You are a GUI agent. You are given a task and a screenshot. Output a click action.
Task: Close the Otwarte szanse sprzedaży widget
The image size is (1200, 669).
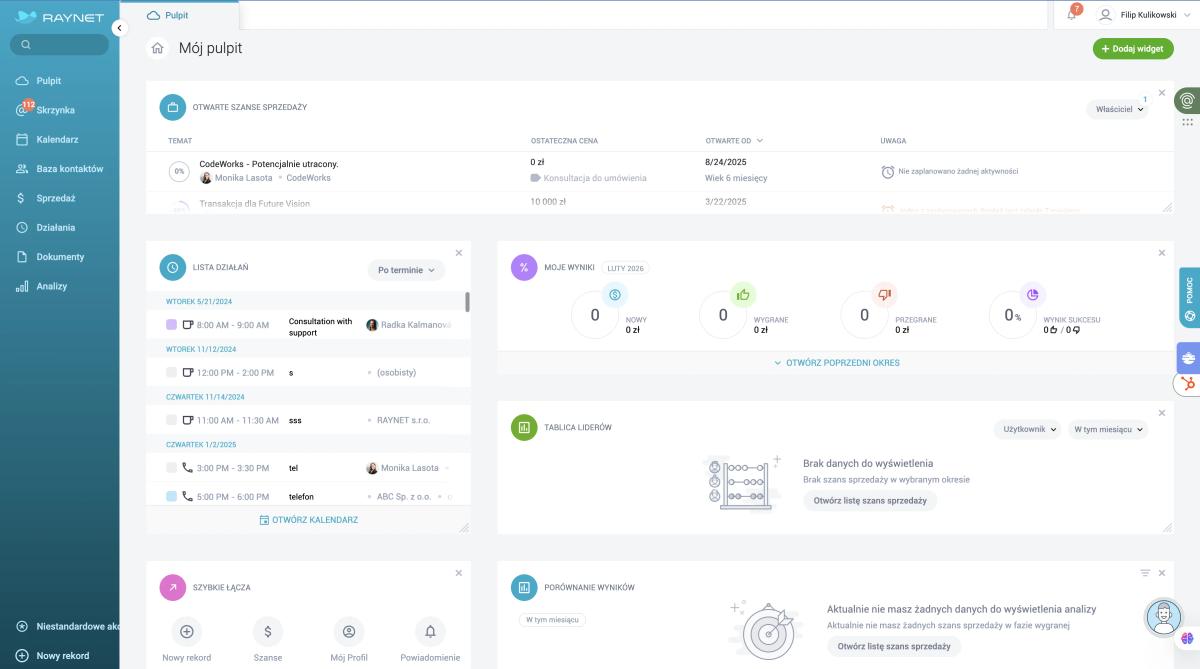pos(1162,93)
